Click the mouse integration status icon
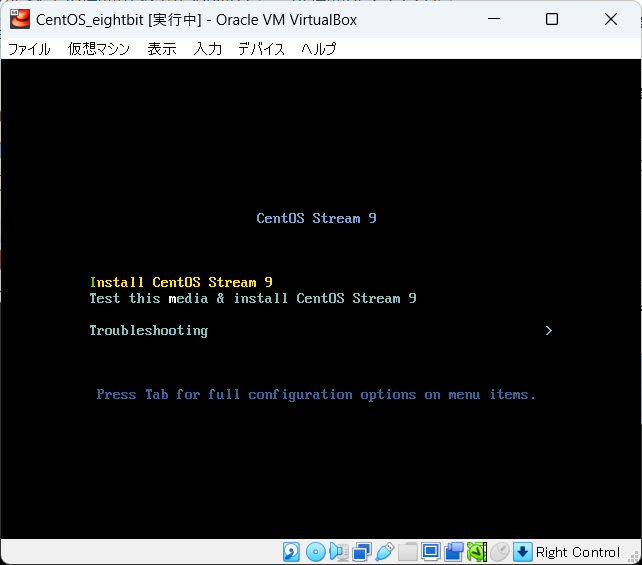Viewport: 642px width, 565px height. (x=500, y=552)
